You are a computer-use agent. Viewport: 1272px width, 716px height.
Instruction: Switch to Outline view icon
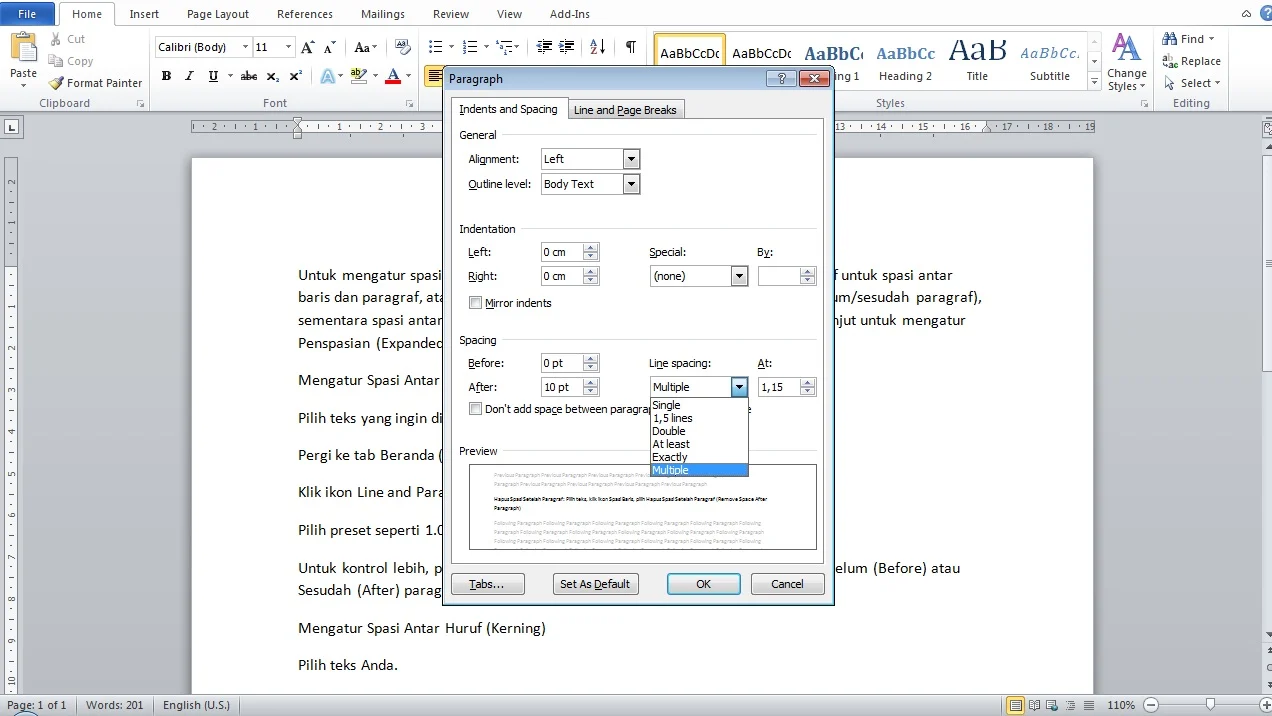click(1068, 705)
